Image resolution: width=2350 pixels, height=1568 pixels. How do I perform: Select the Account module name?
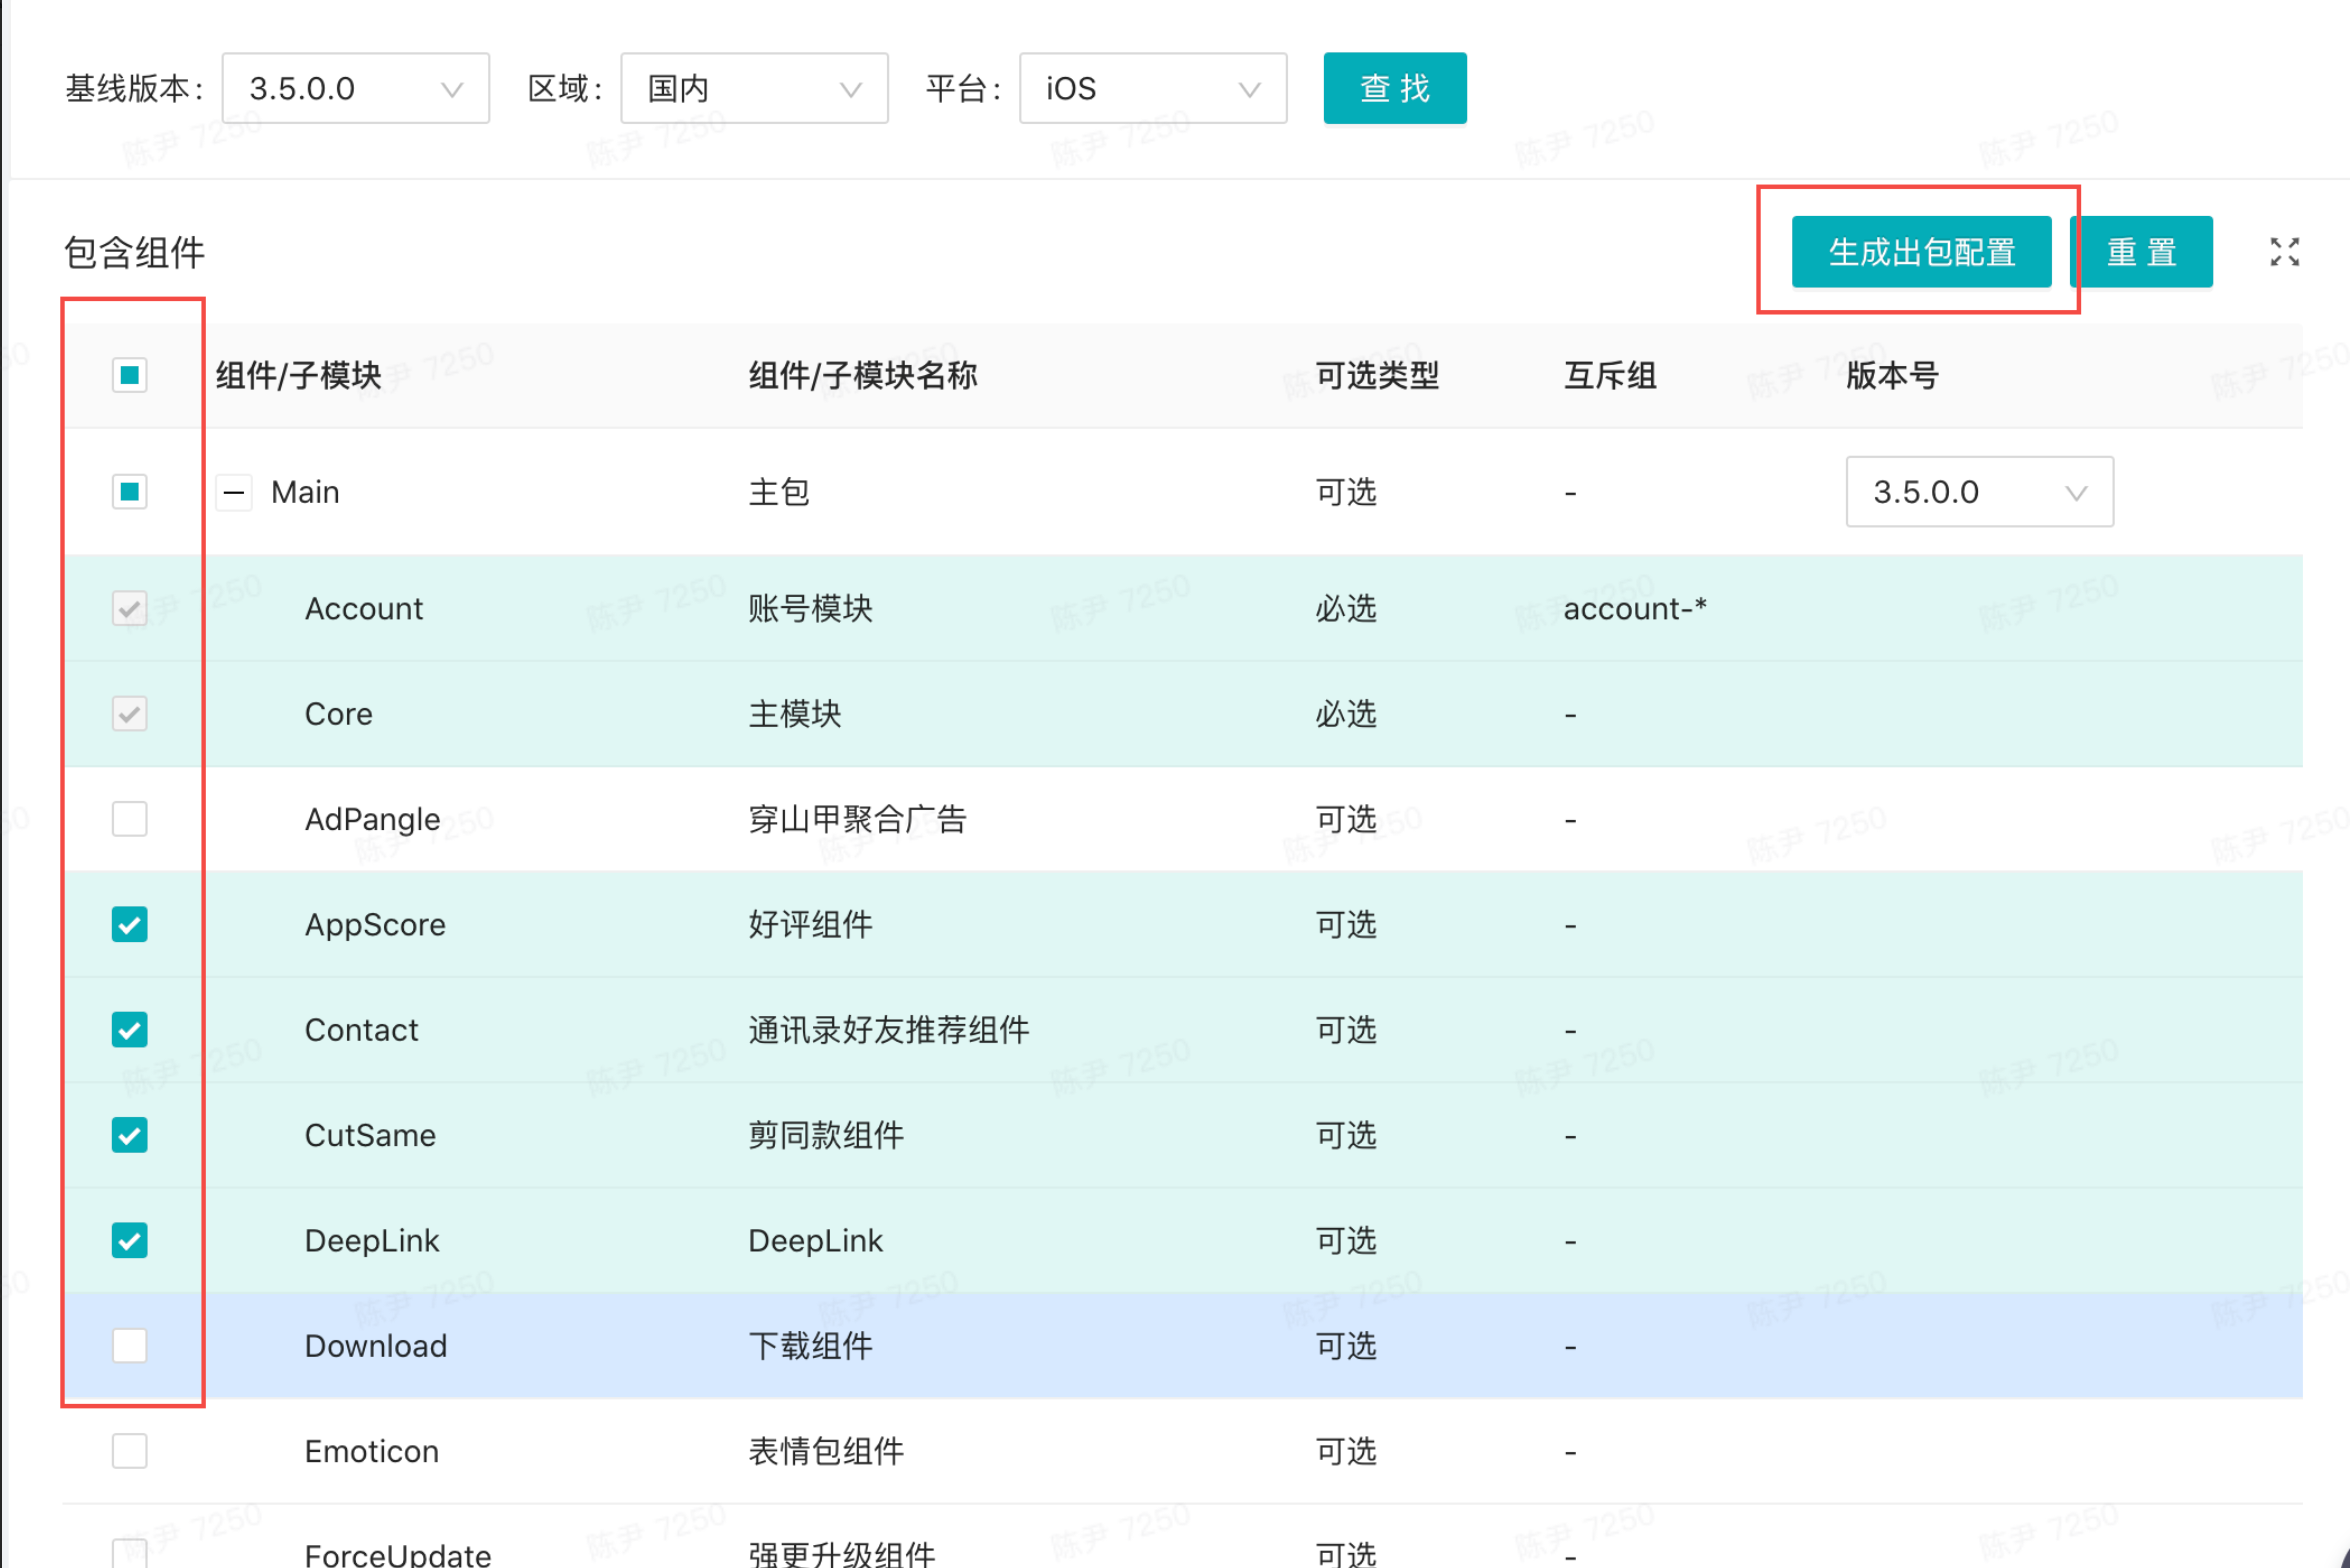364,608
